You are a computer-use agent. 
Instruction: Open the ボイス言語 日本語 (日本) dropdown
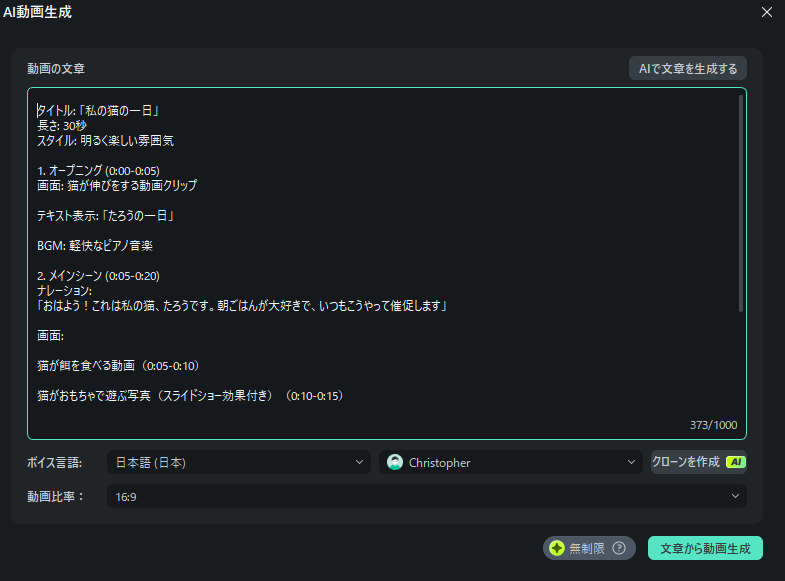[x=239, y=462]
